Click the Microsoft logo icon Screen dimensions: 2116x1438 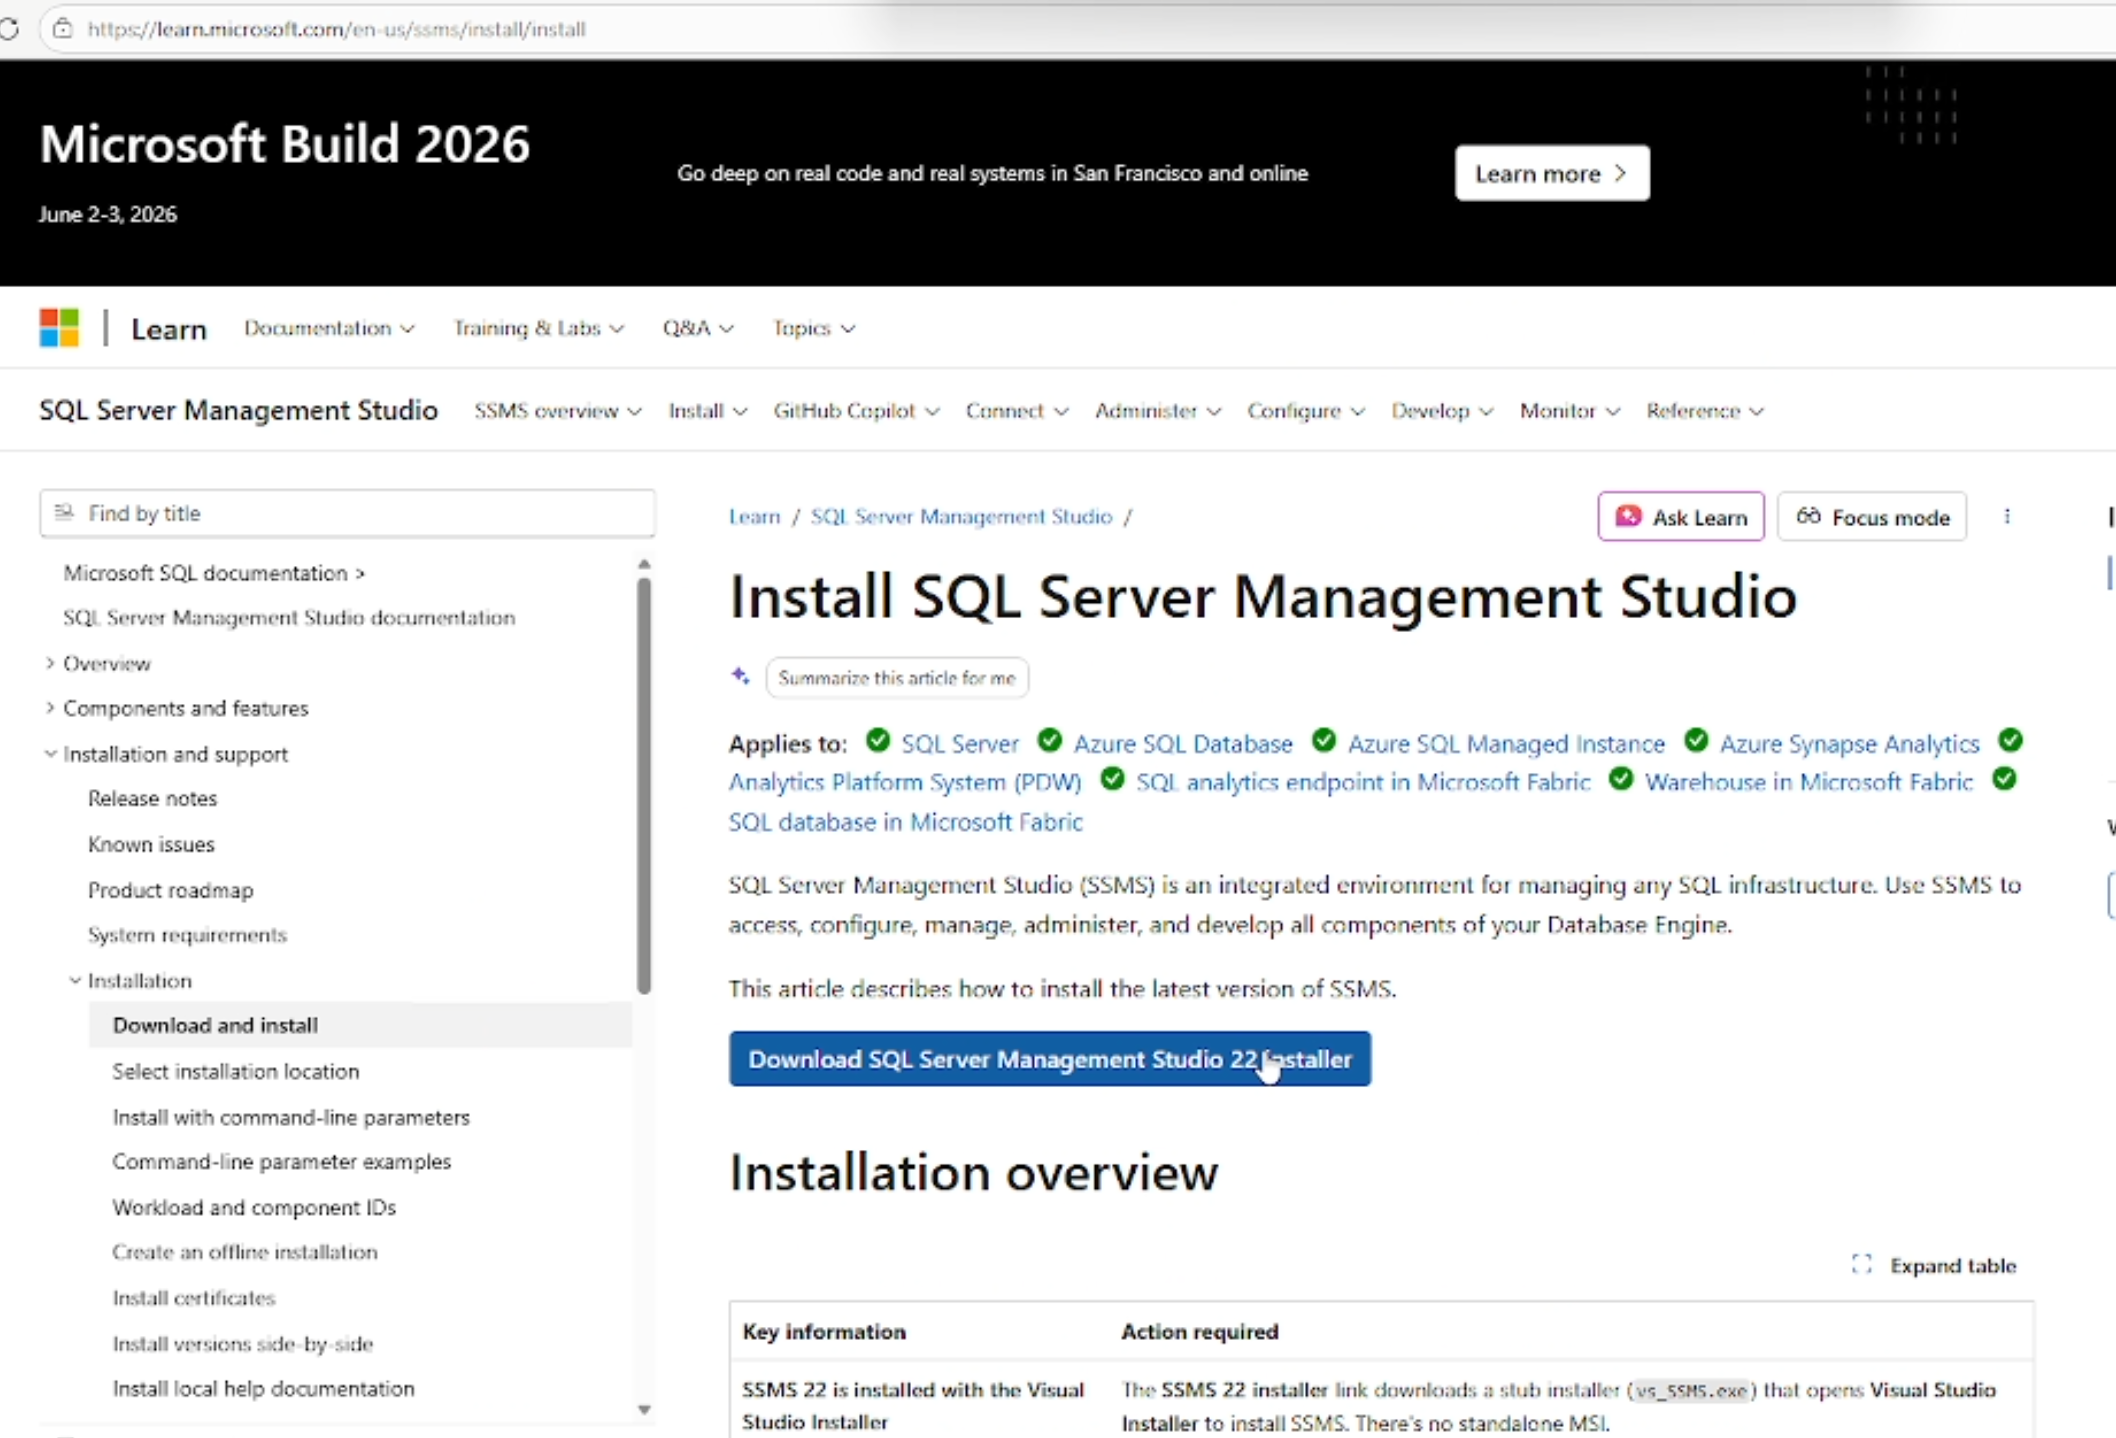pyautogui.click(x=59, y=328)
